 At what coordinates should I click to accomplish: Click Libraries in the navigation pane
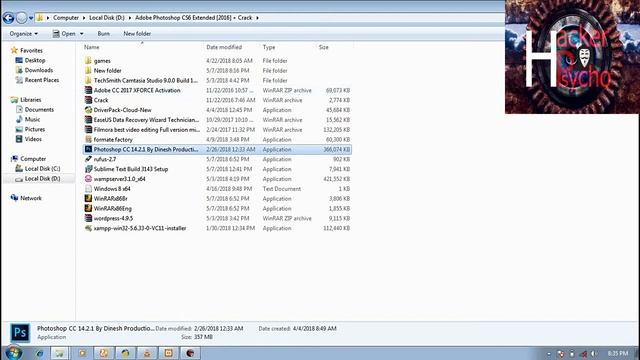[31, 100]
